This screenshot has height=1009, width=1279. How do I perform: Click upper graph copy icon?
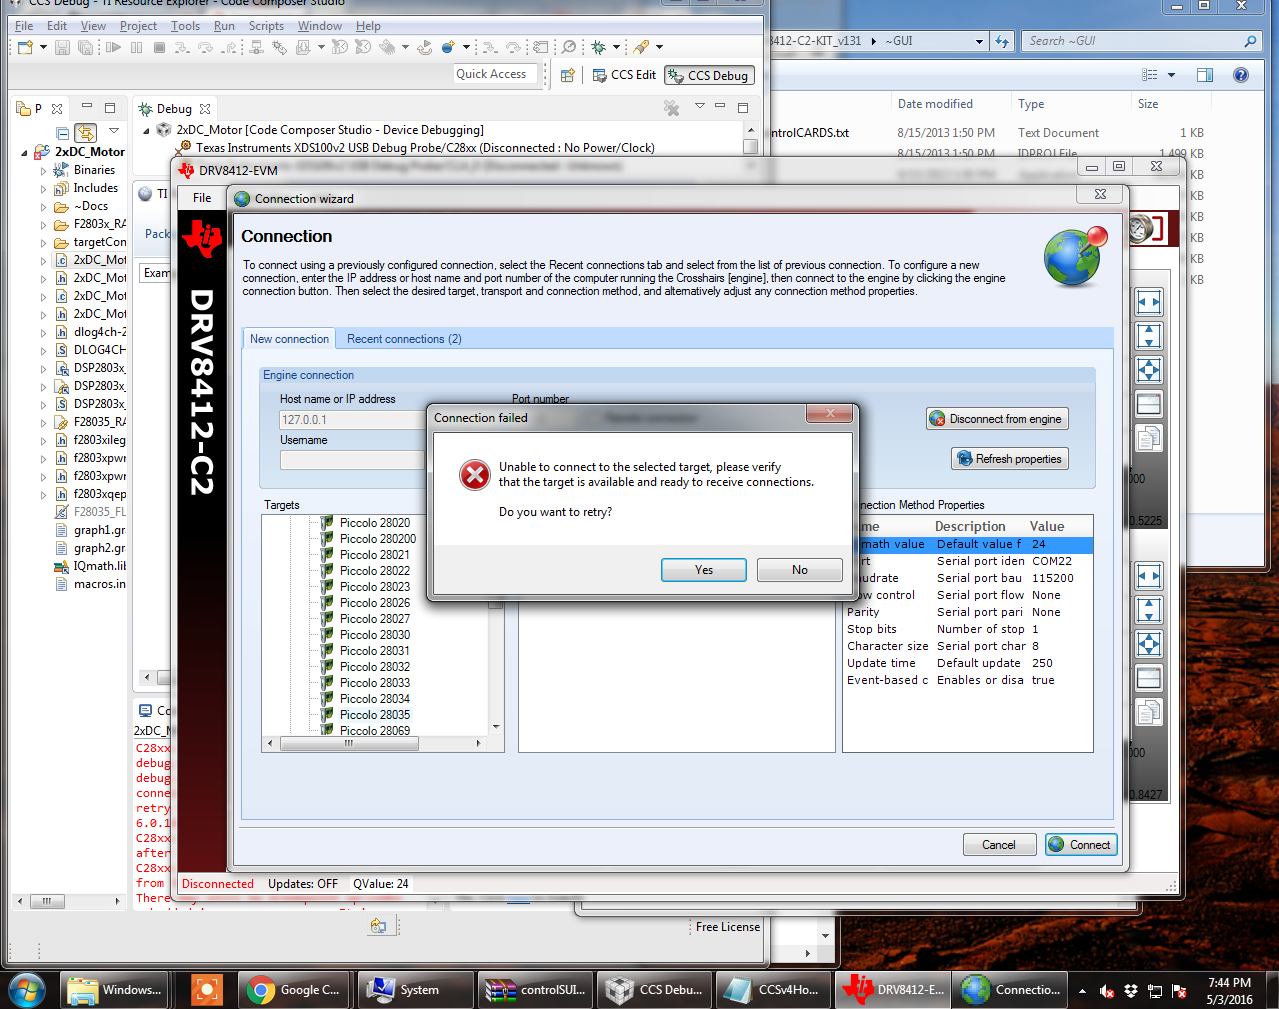pyautogui.click(x=1149, y=438)
